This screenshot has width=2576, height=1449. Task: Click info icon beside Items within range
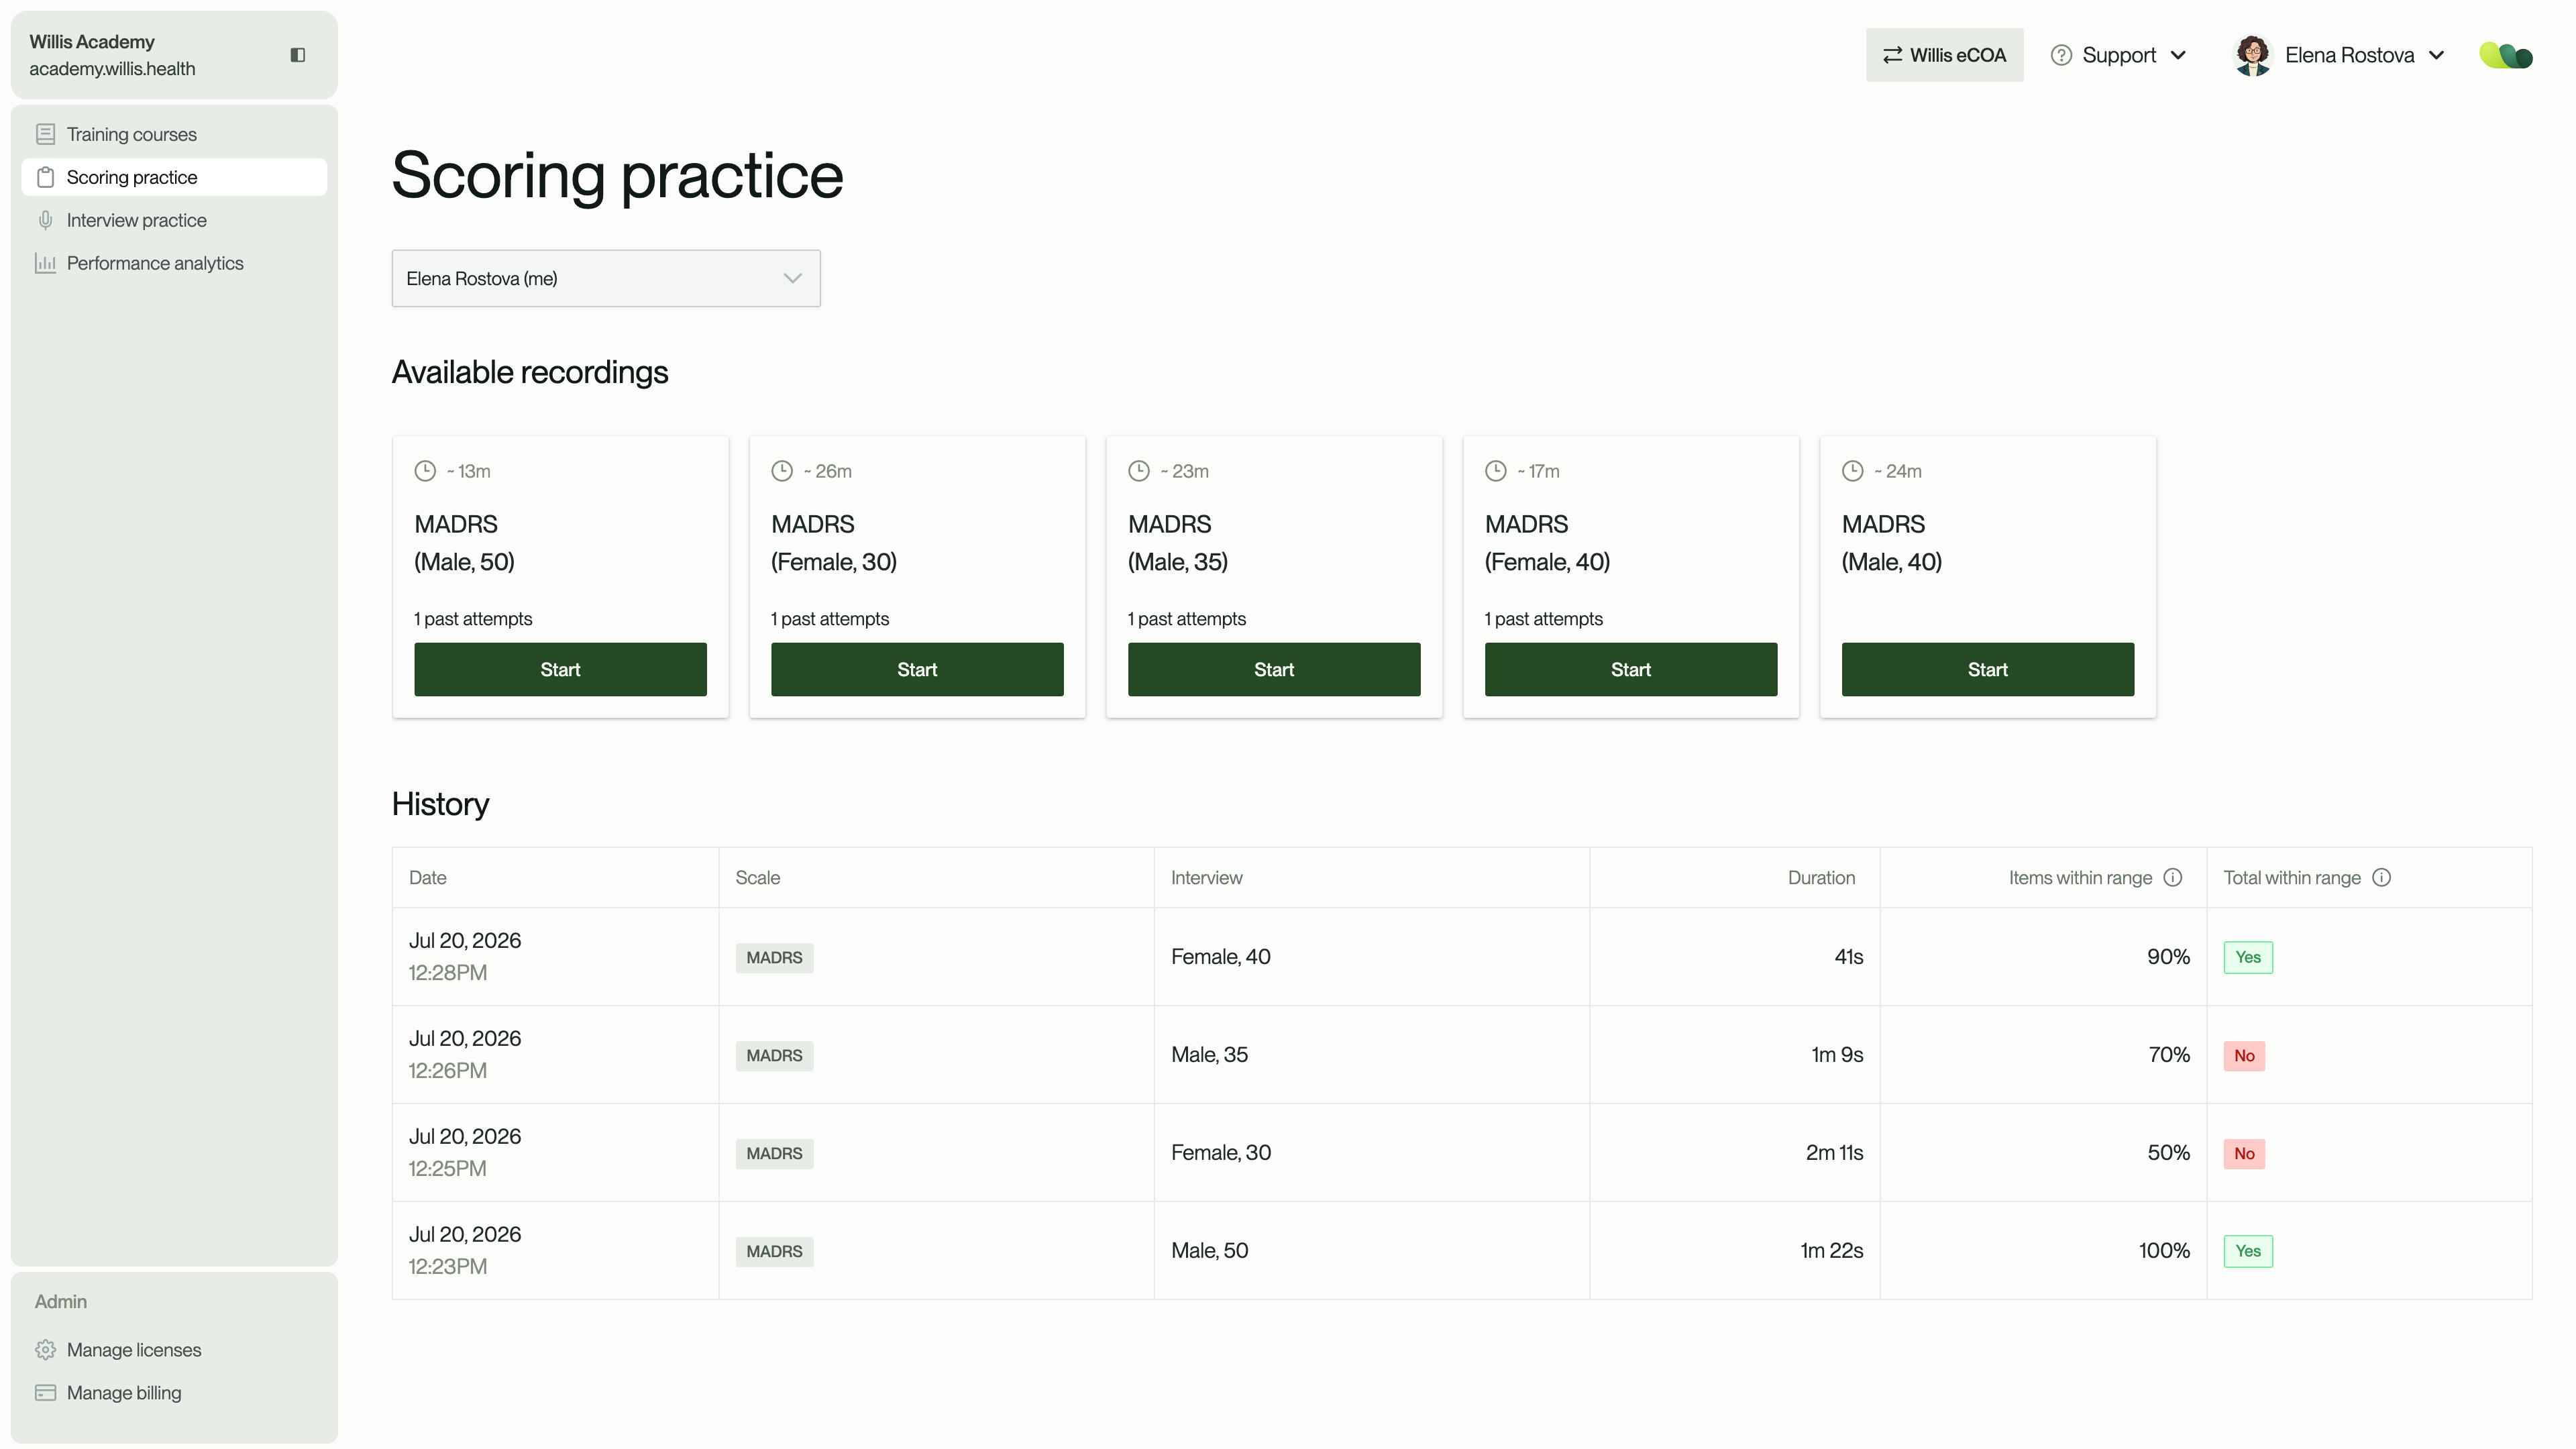coord(2173,877)
